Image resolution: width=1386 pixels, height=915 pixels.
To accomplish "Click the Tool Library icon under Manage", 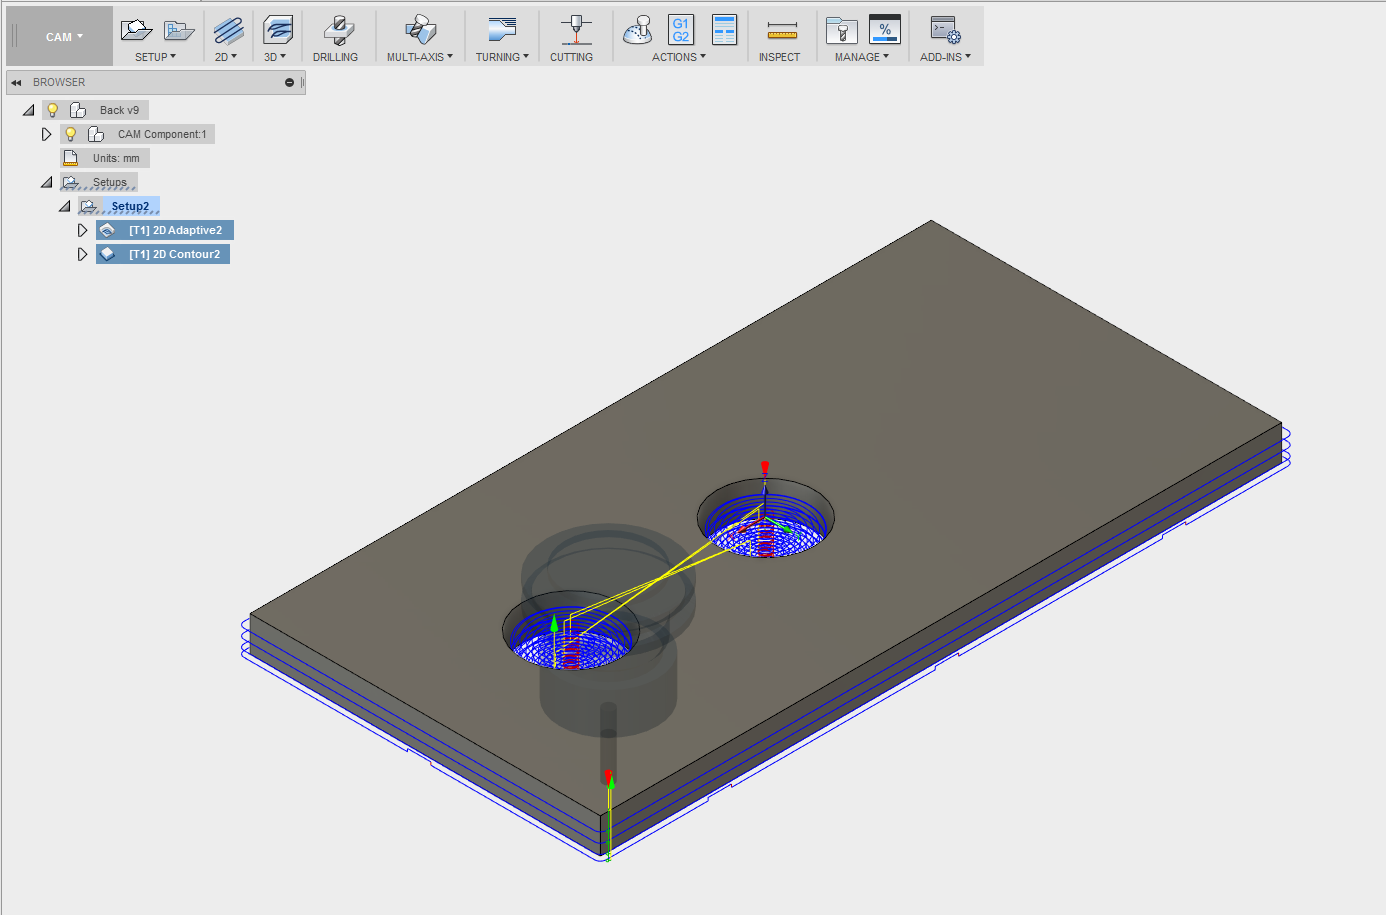I will point(840,31).
